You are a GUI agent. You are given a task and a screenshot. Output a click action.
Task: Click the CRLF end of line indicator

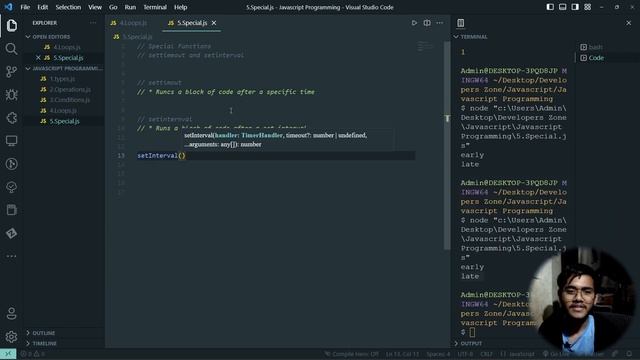[487, 354]
